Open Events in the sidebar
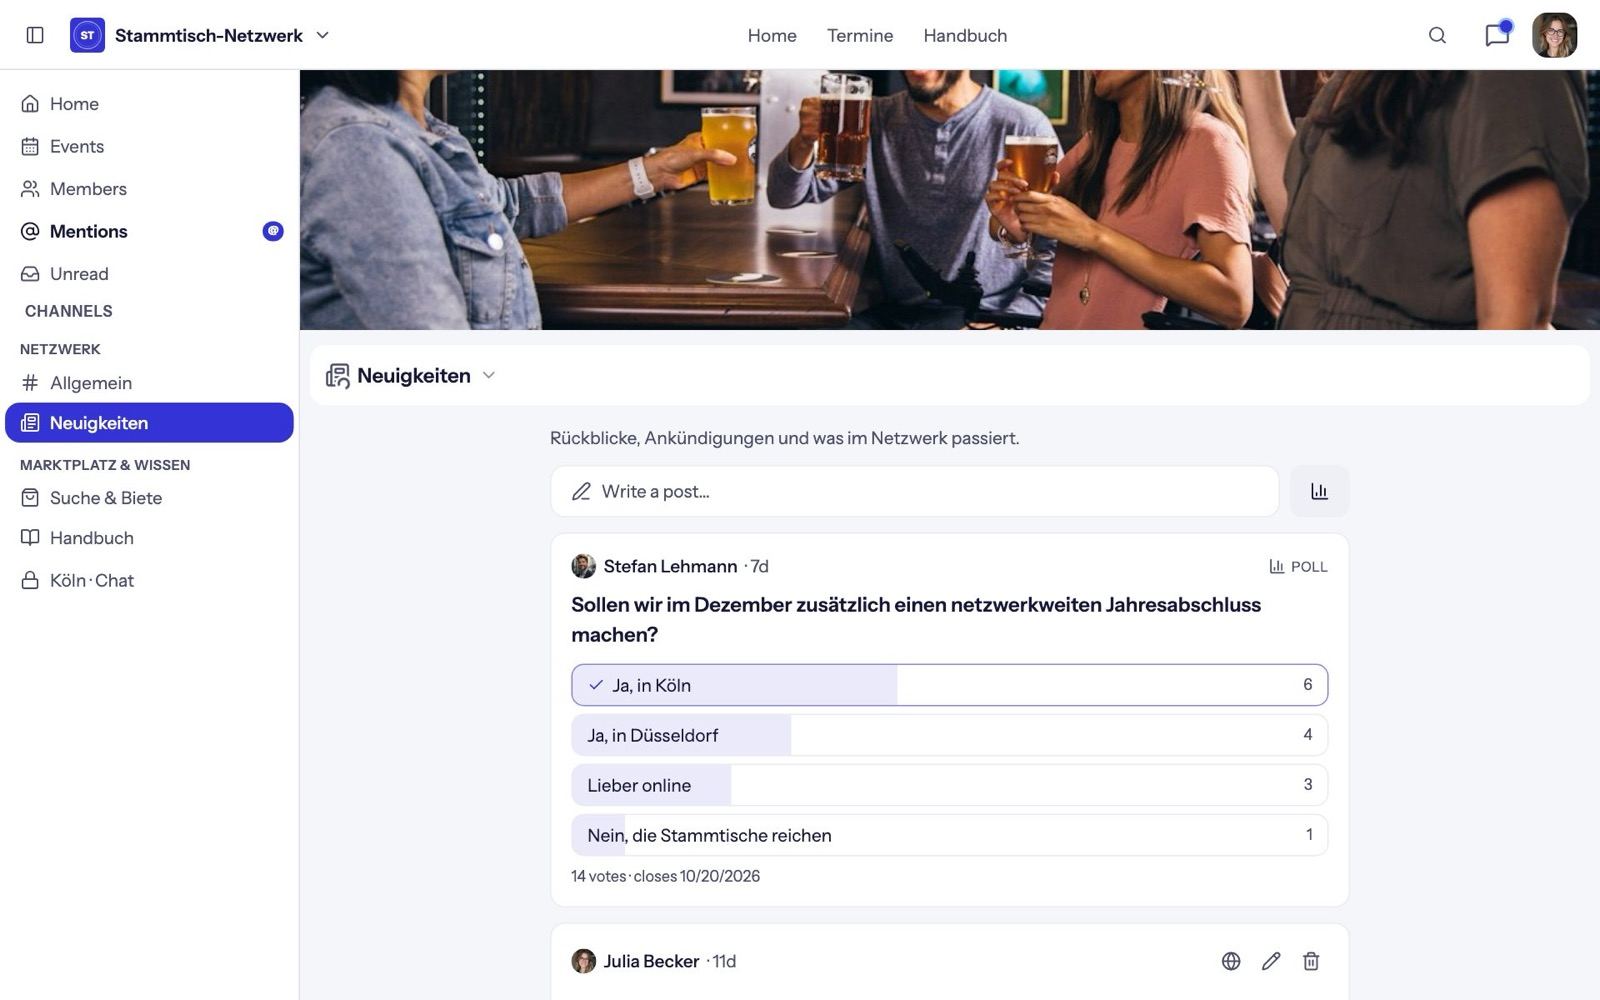 point(149,146)
